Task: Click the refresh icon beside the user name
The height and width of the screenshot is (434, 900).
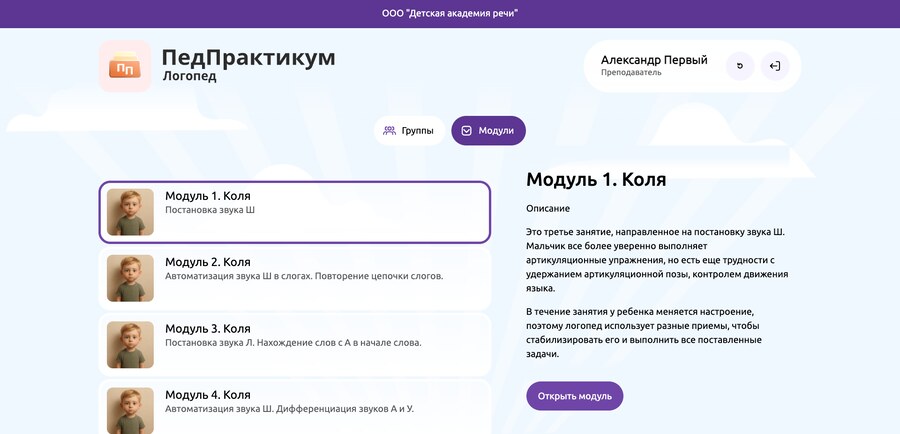Action: coord(740,66)
